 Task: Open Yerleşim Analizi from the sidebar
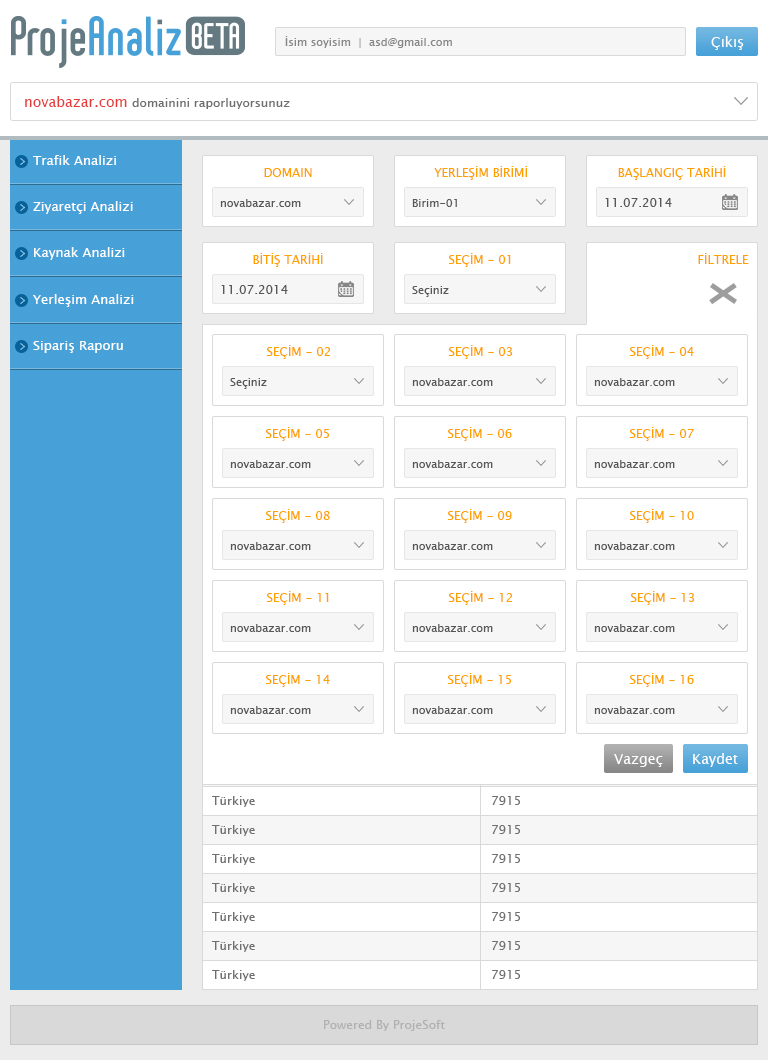83,300
